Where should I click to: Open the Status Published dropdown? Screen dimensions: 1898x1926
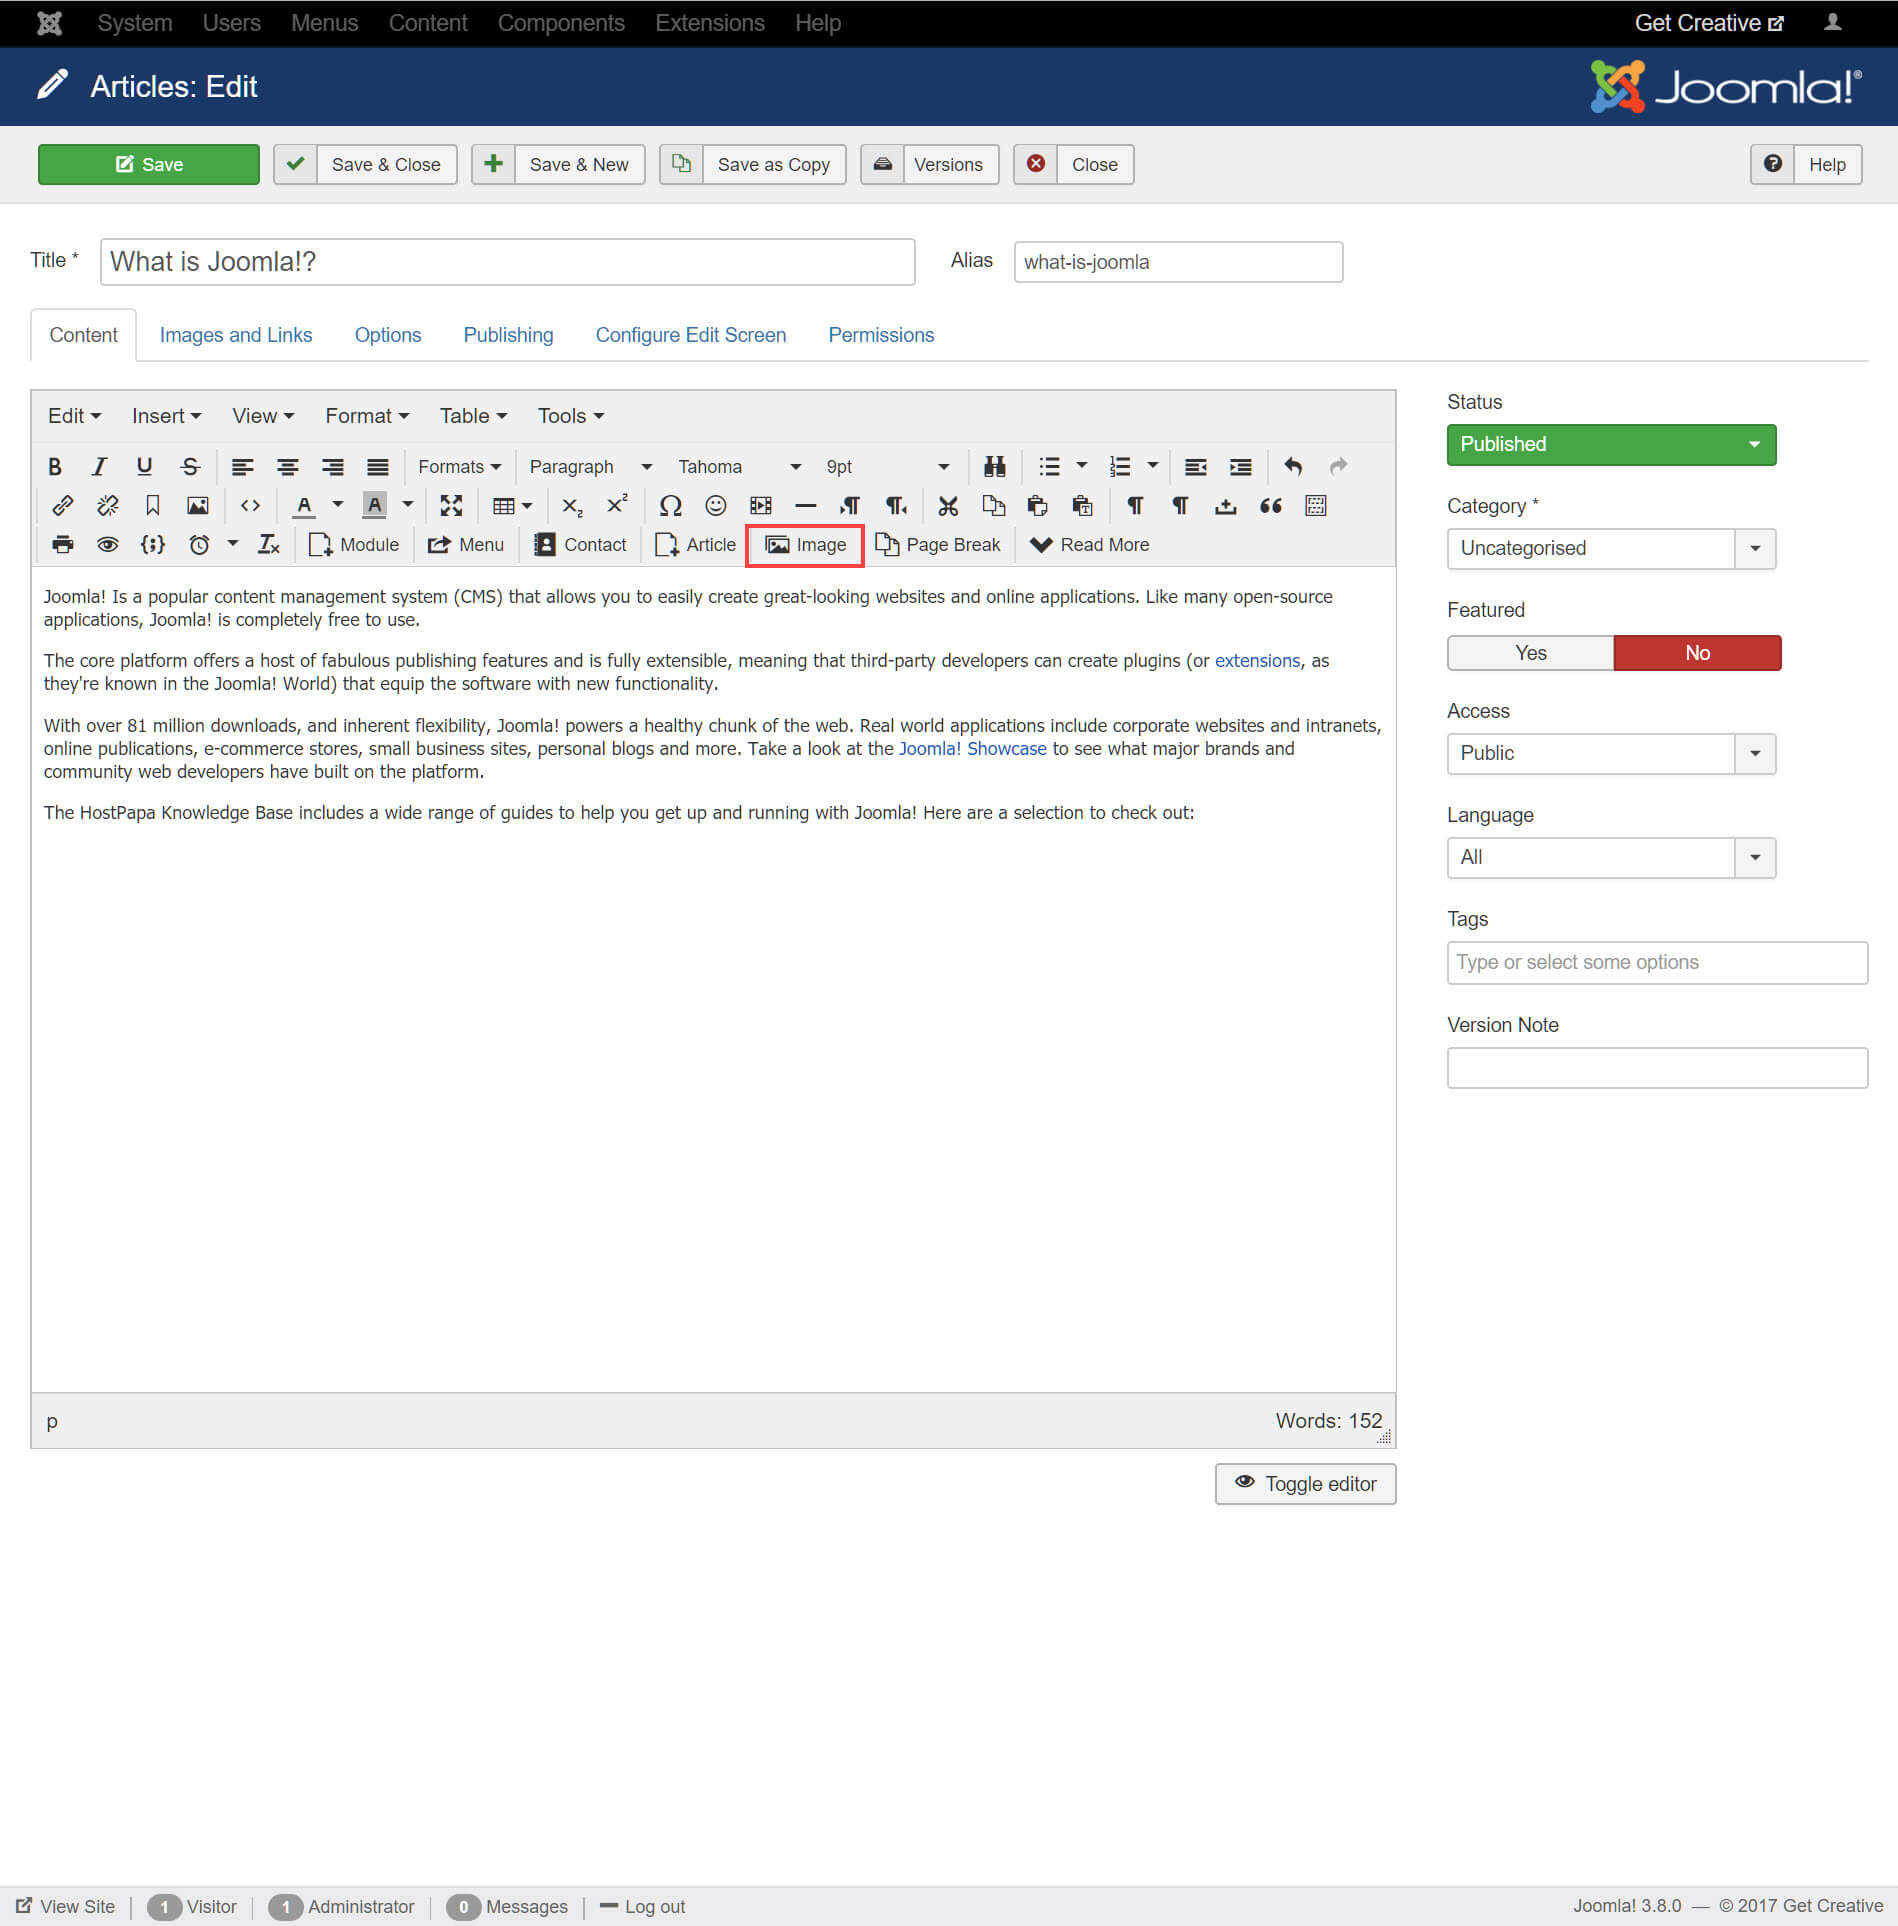[x=1611, y=445]
